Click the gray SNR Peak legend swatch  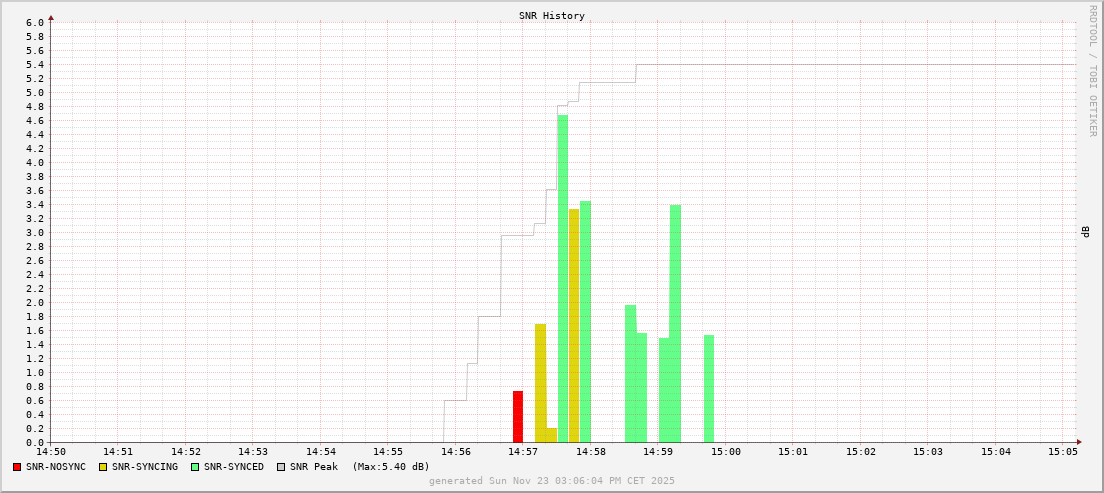pyautogui.click(x=281, y=467)
